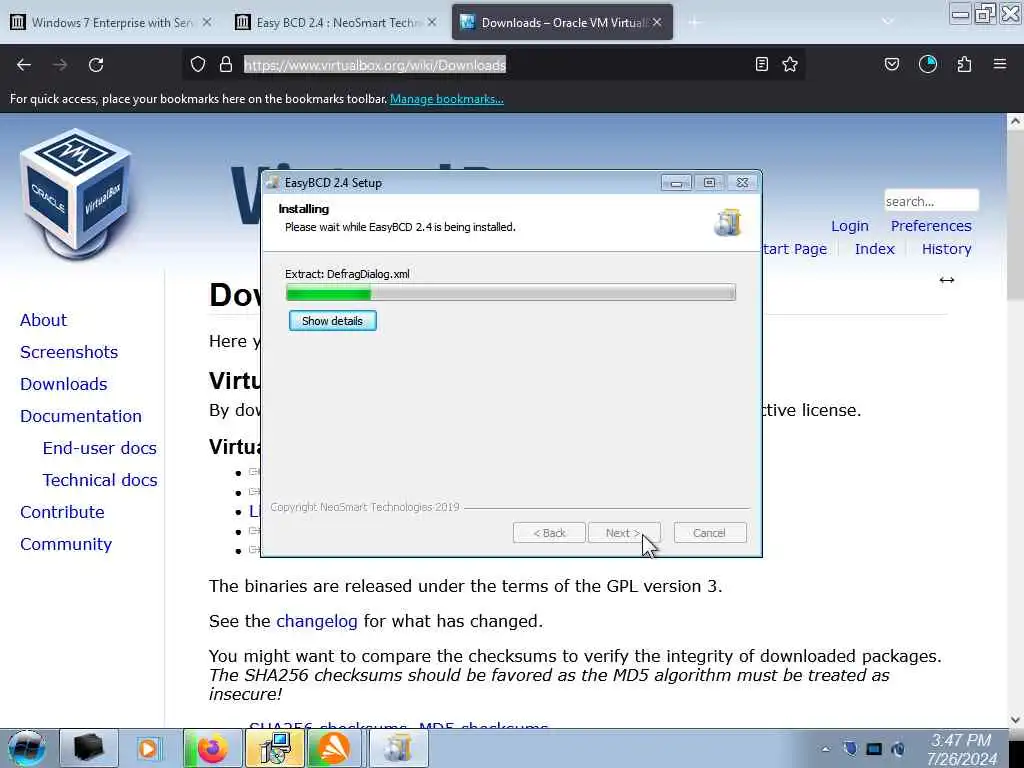1024x768 pixels.
Task: Click the tray volume speaker icon
Action: 898,749
